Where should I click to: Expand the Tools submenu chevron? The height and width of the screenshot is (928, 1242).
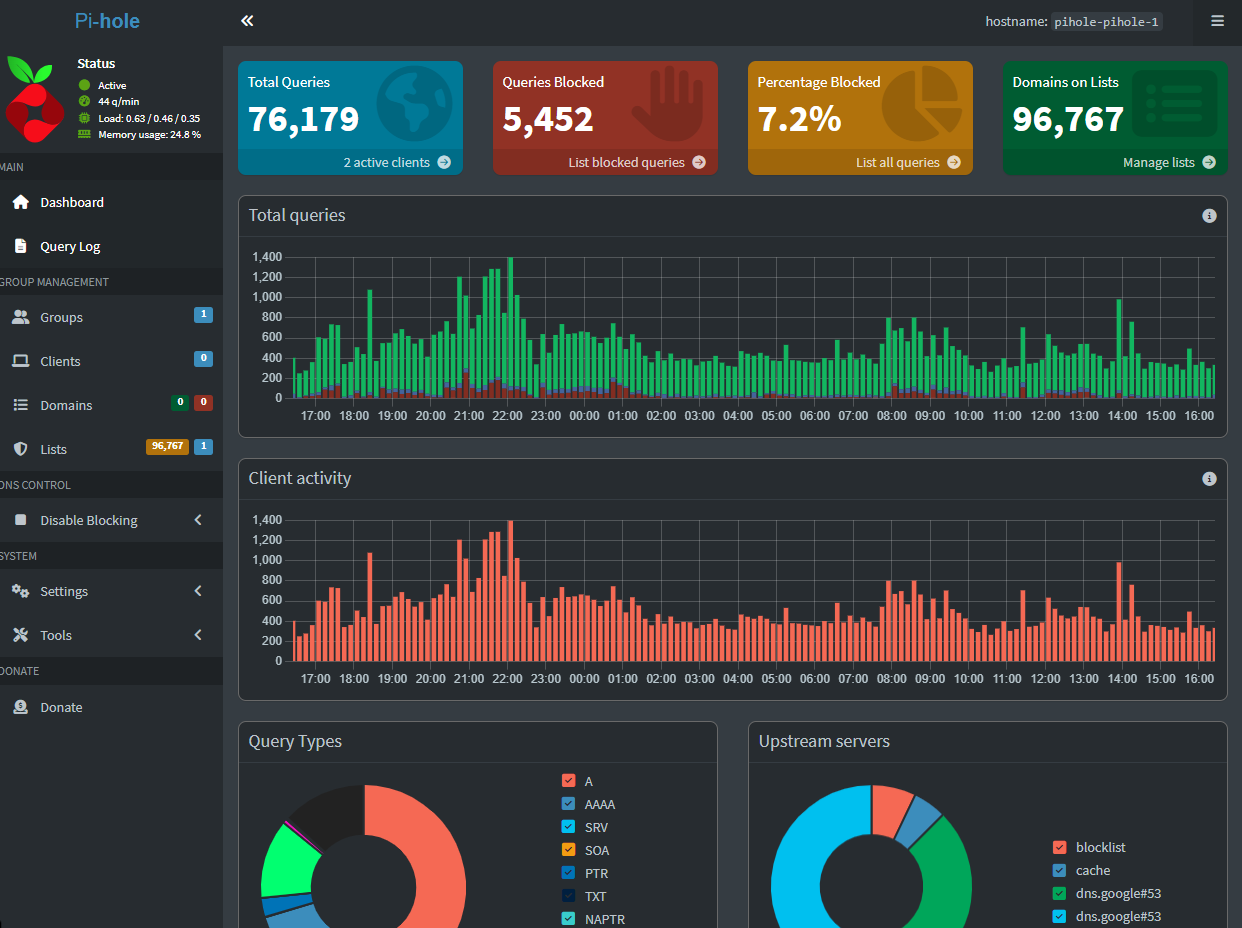[198, 635]
